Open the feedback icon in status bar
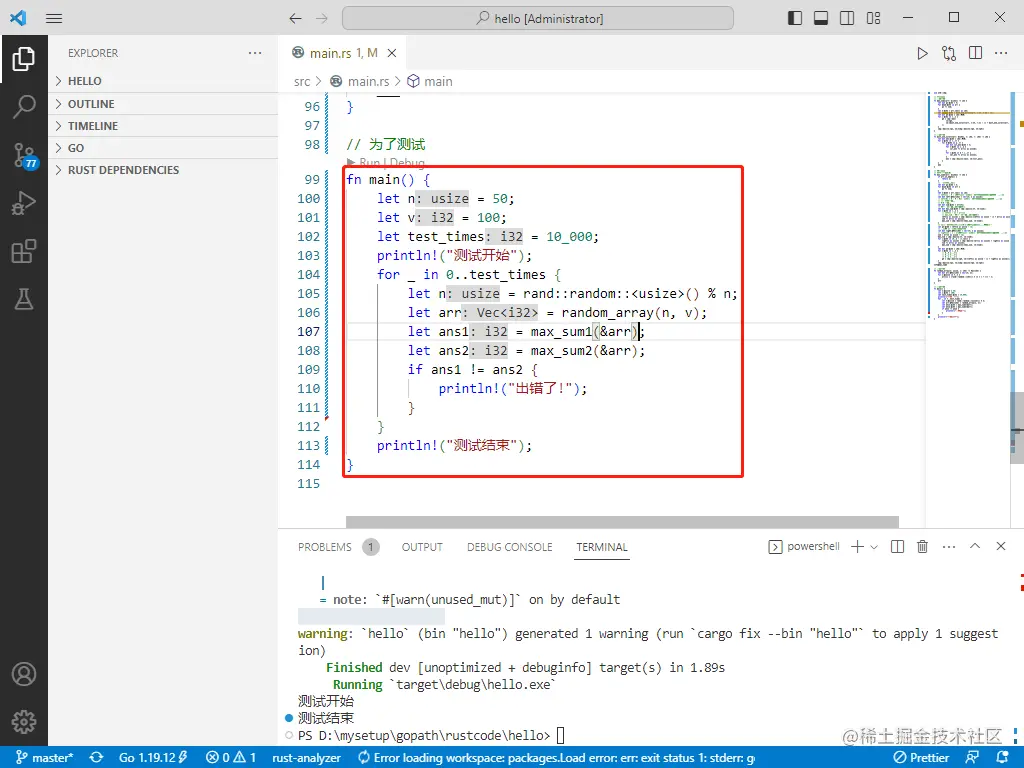1024x768 pixels. point(972,758)
